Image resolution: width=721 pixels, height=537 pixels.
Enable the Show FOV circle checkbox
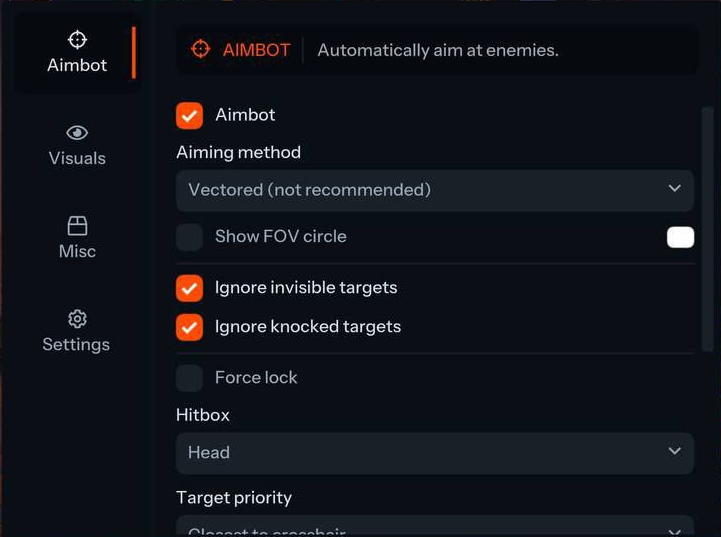pos(189,237)
